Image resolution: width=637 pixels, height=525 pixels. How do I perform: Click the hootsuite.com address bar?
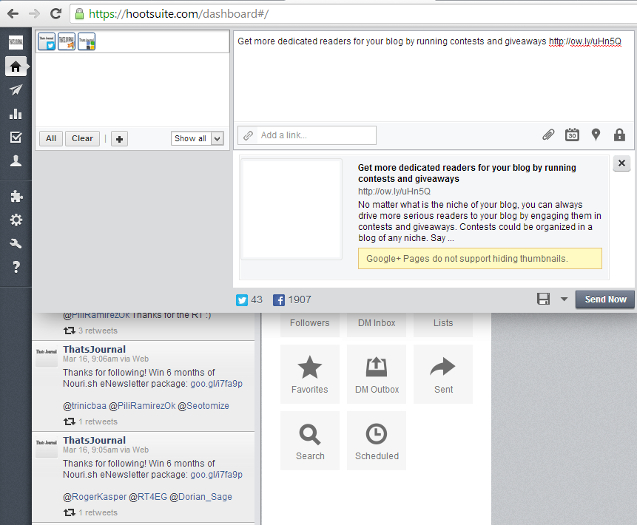[x=353, y=14]
